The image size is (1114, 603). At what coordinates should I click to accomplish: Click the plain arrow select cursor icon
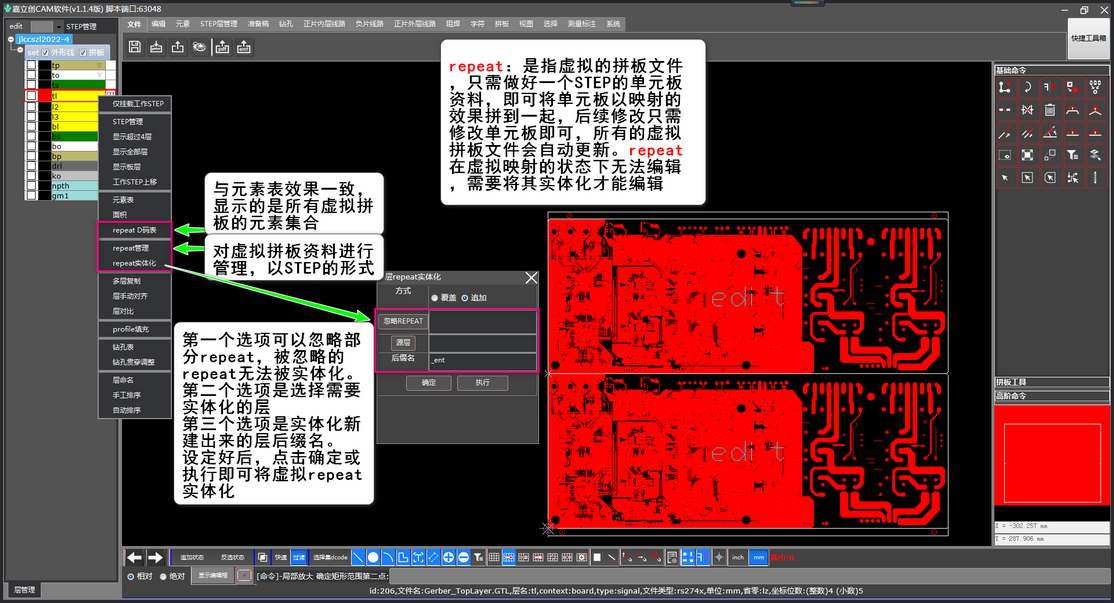1005,178
